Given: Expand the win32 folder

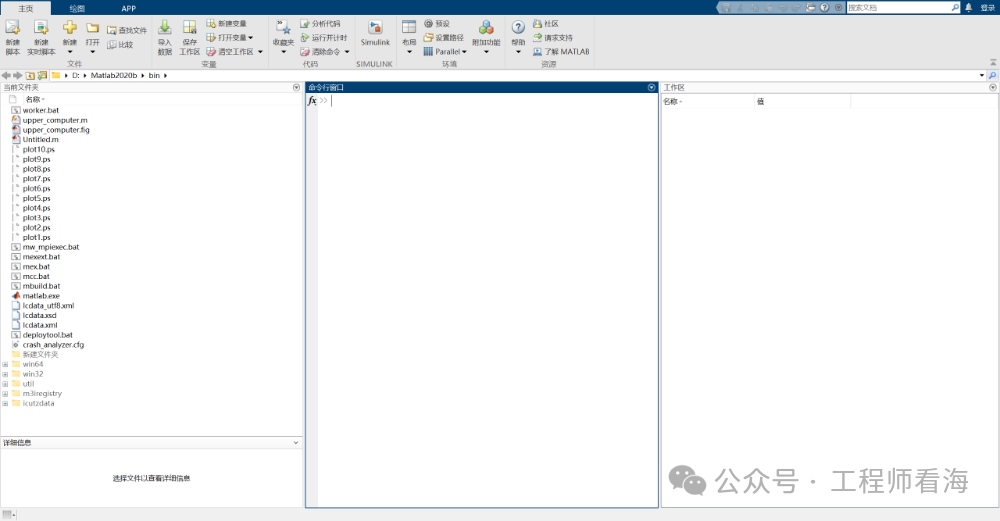Looking at the screenshot, I should (x=5, y=374).
